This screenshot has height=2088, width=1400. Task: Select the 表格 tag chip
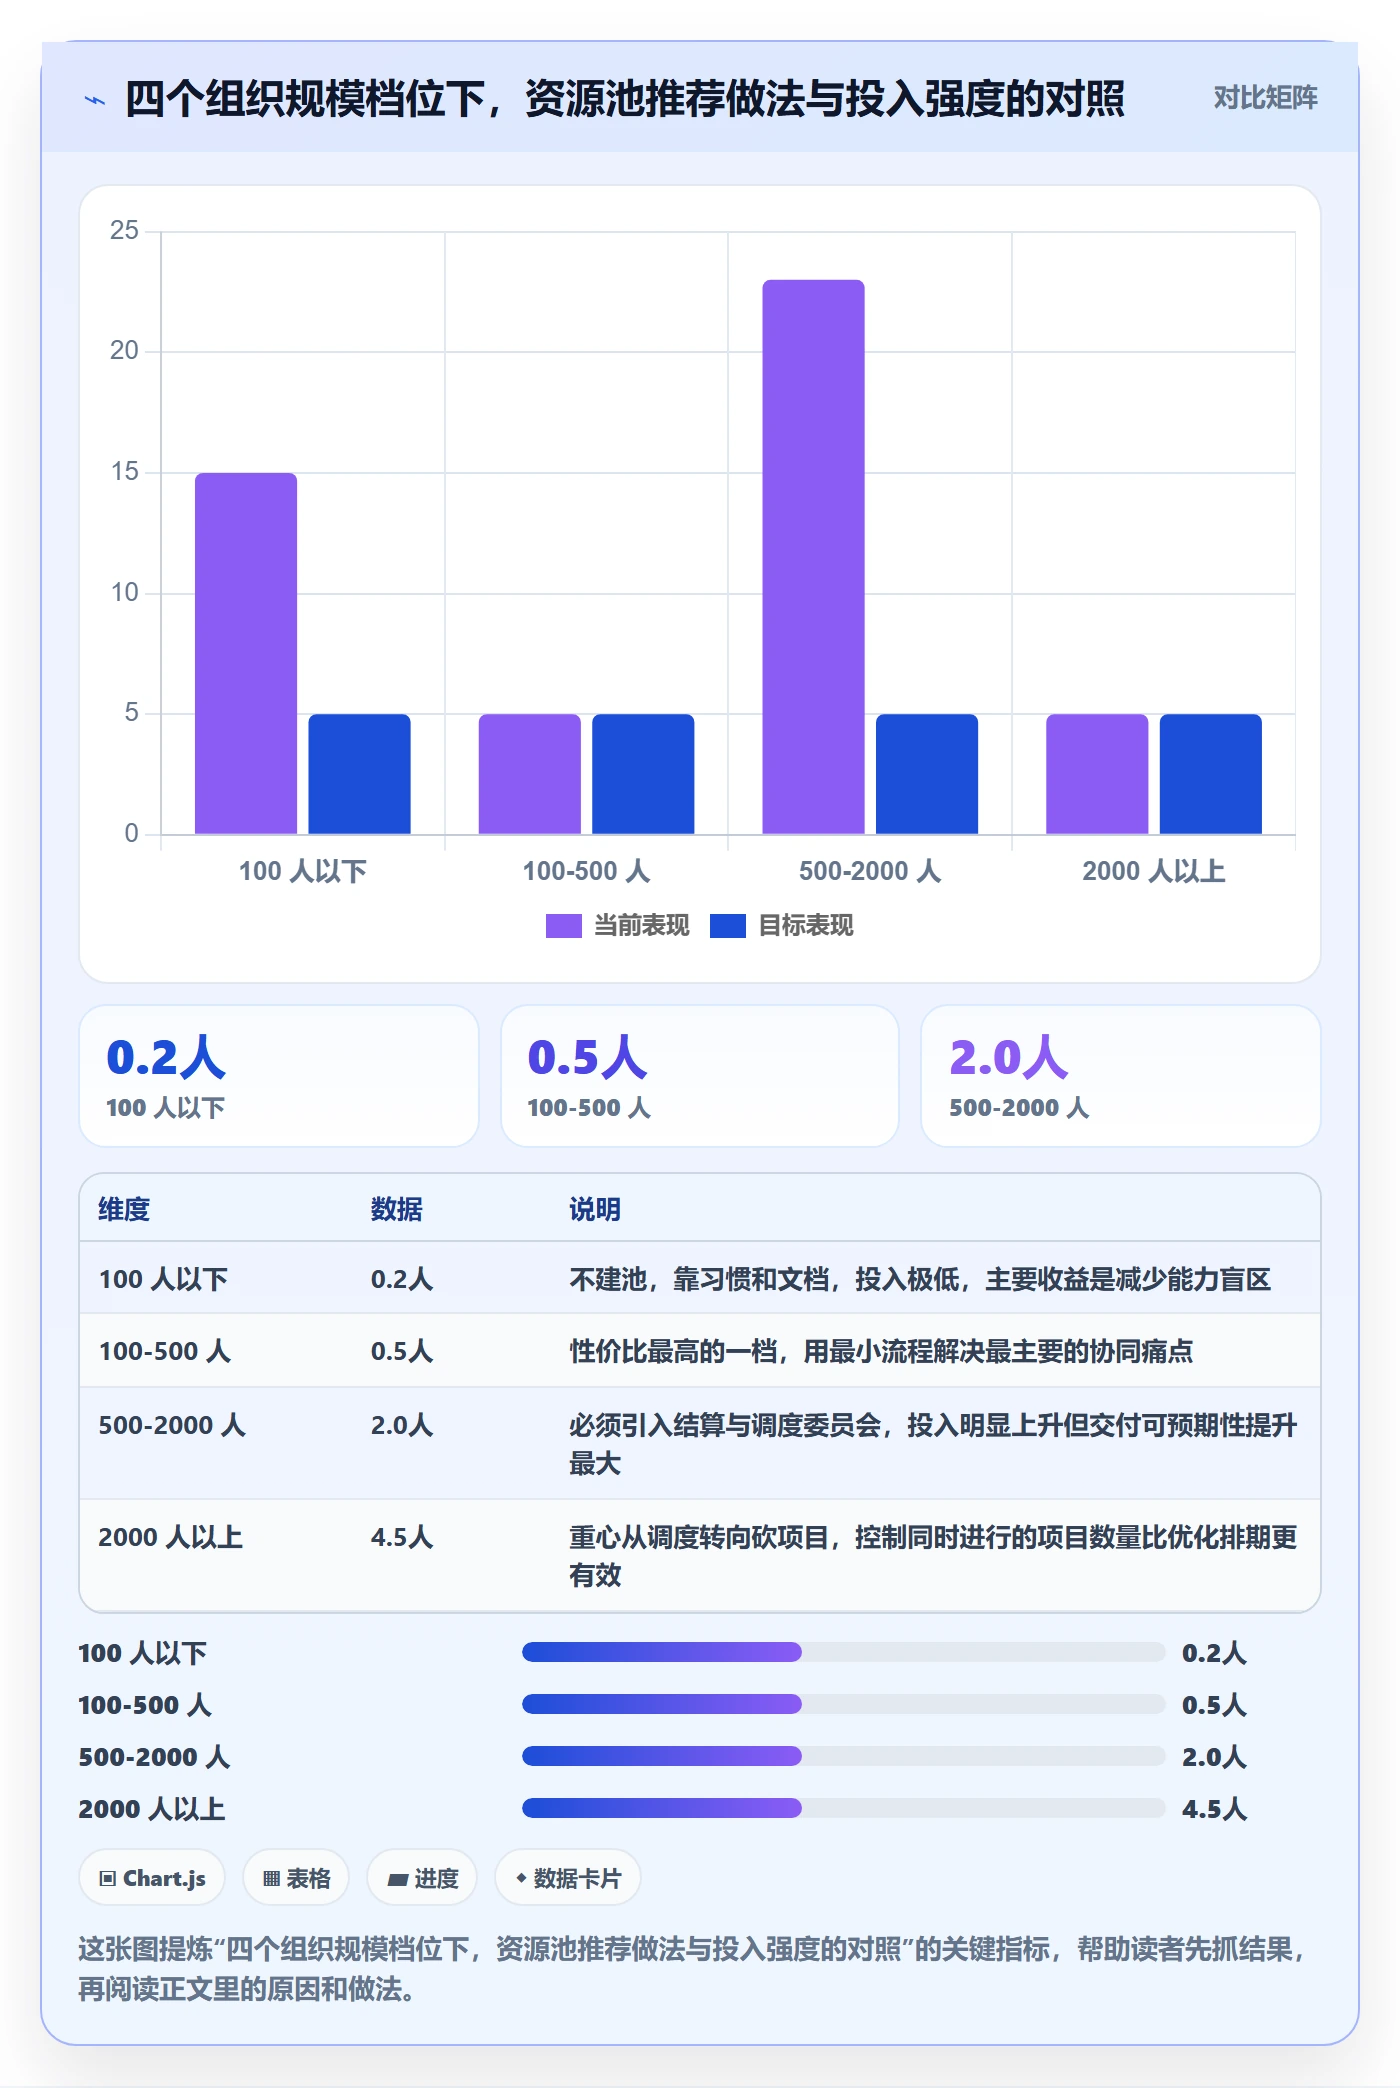[x=296, y=1878]
